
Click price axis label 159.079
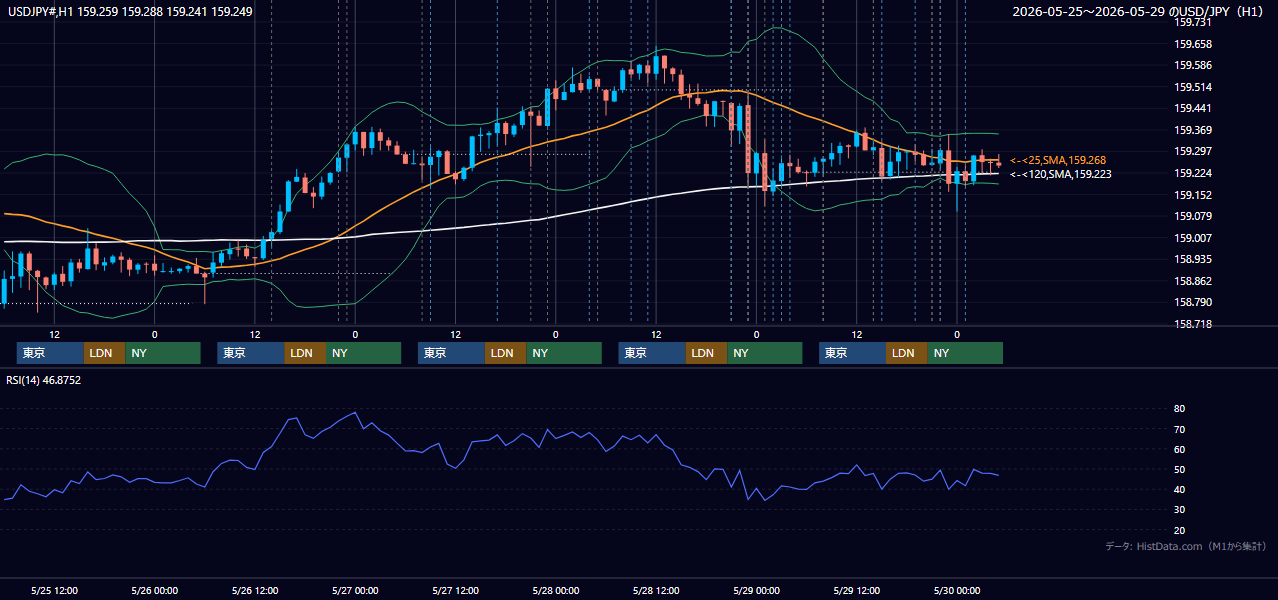[1193, 216]
